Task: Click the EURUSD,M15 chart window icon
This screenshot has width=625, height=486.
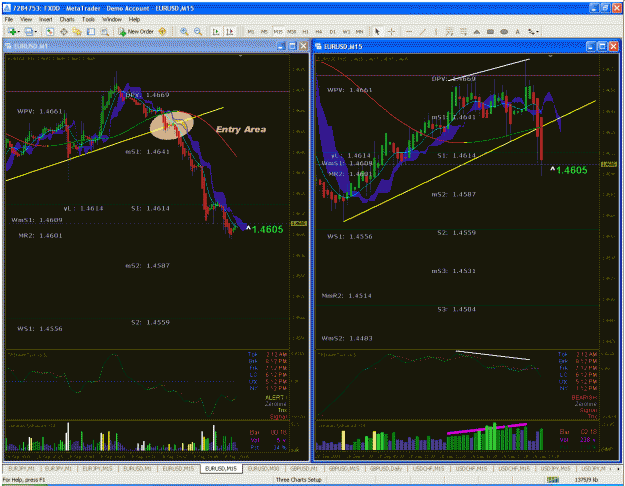Action: point(318,46)
